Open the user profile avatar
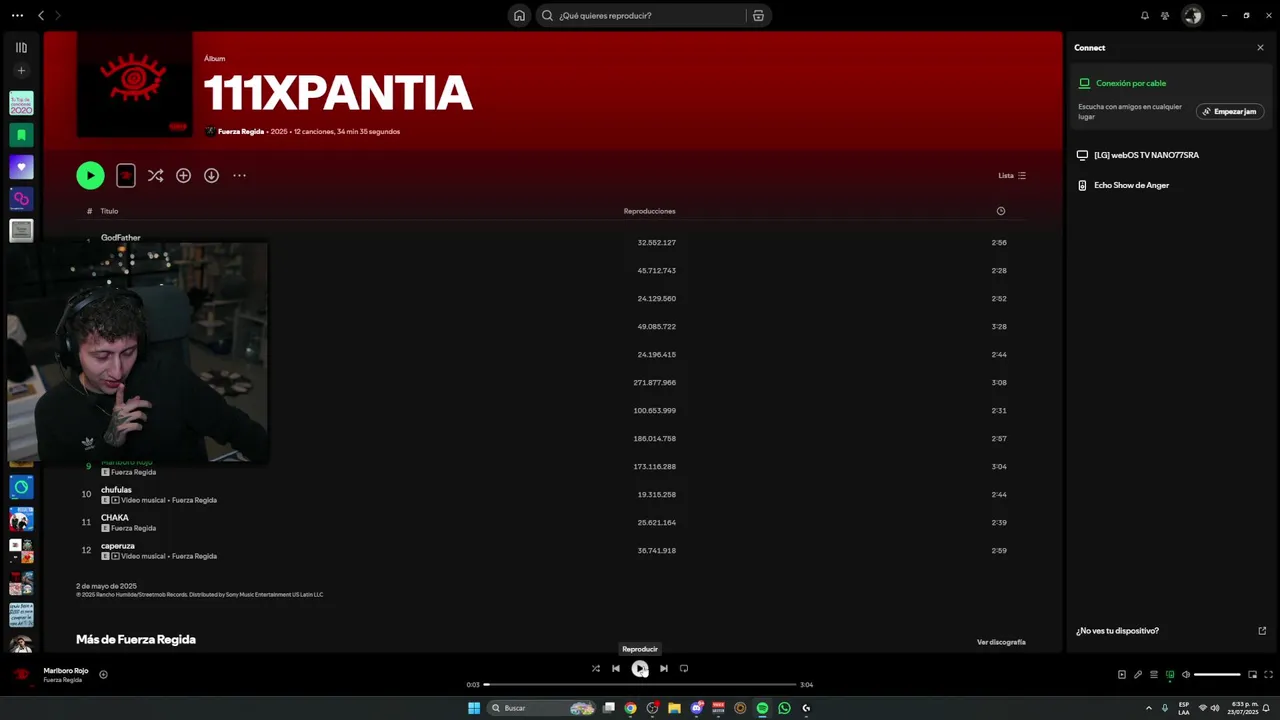 coord(1192,15)
